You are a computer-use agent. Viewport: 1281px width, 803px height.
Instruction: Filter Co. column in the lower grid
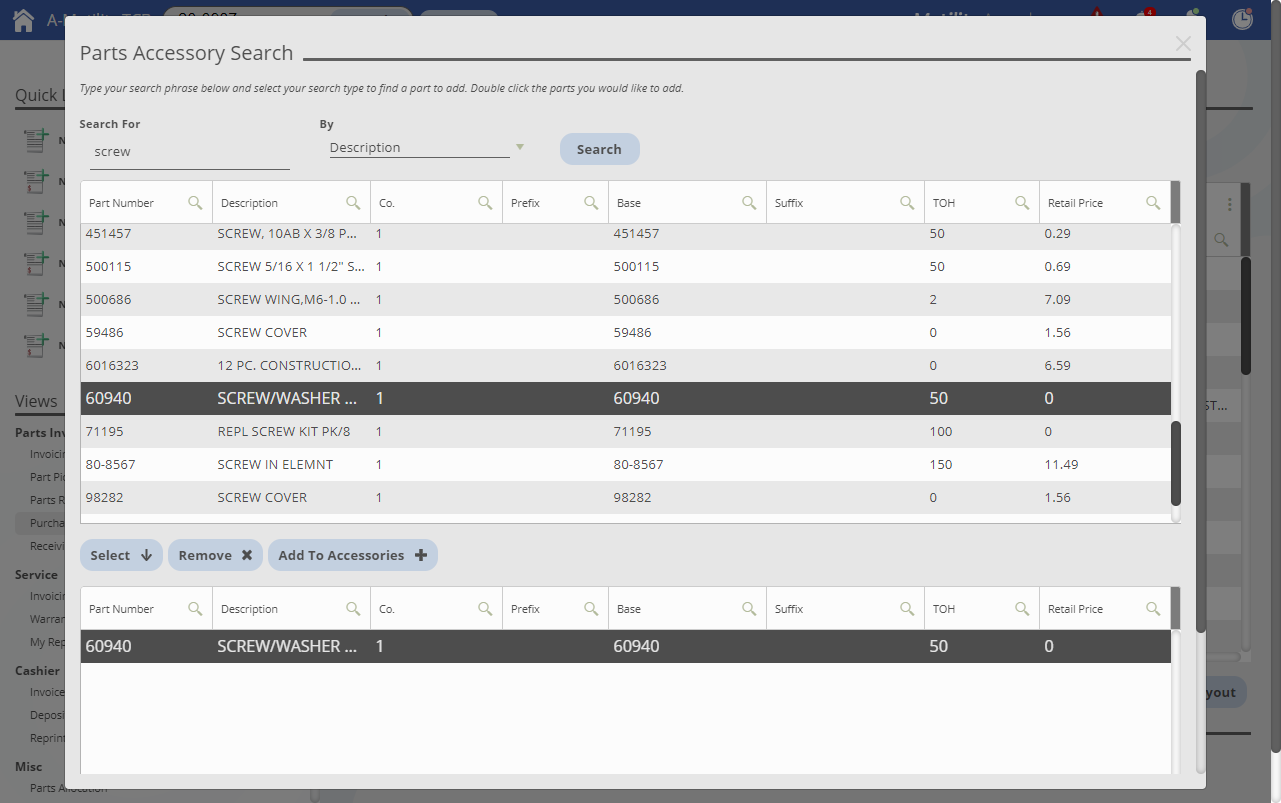[x=485, y=609]
